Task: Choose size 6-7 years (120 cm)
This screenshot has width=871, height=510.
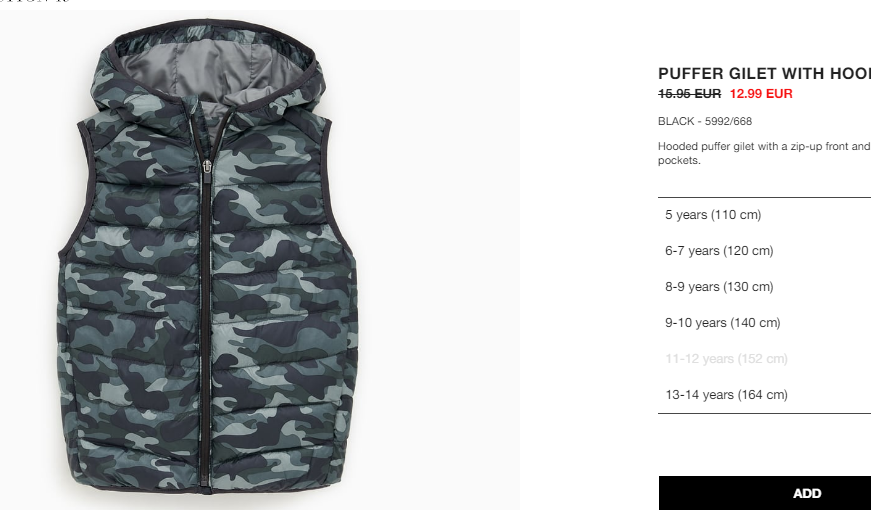Action: (764, 251)
